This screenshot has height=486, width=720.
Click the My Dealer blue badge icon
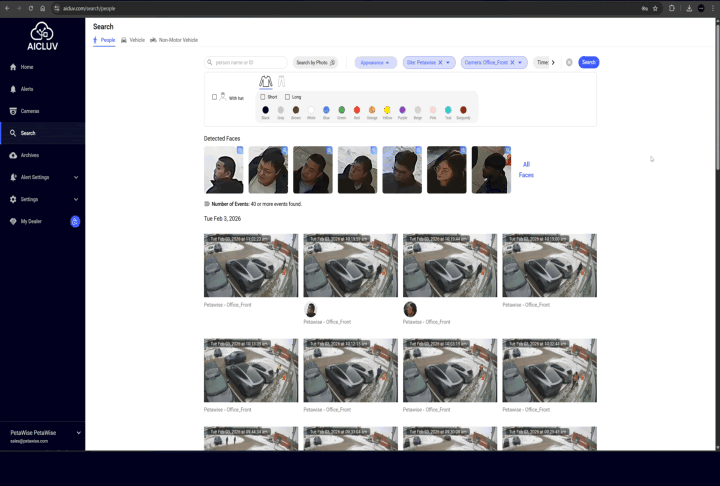pos(75,221)
